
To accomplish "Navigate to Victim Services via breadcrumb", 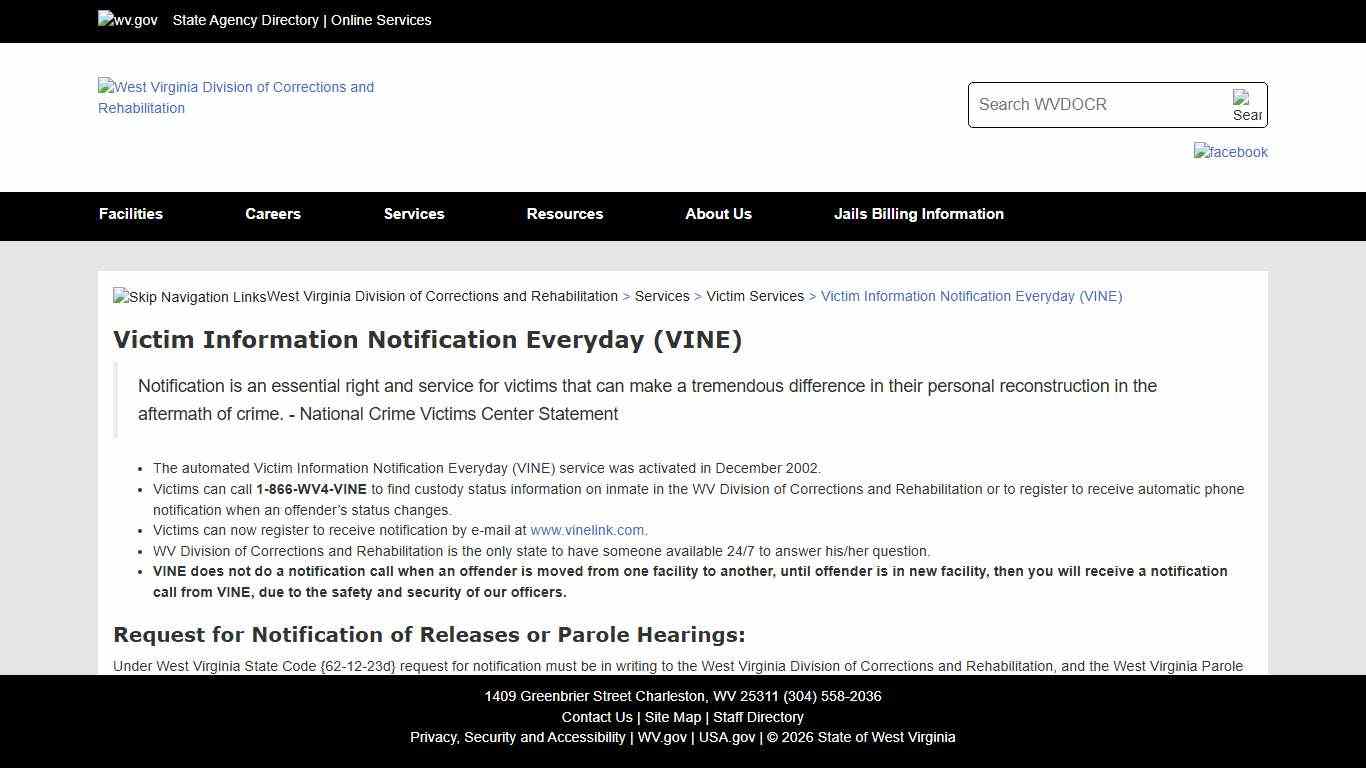I will tap(755, 296).
